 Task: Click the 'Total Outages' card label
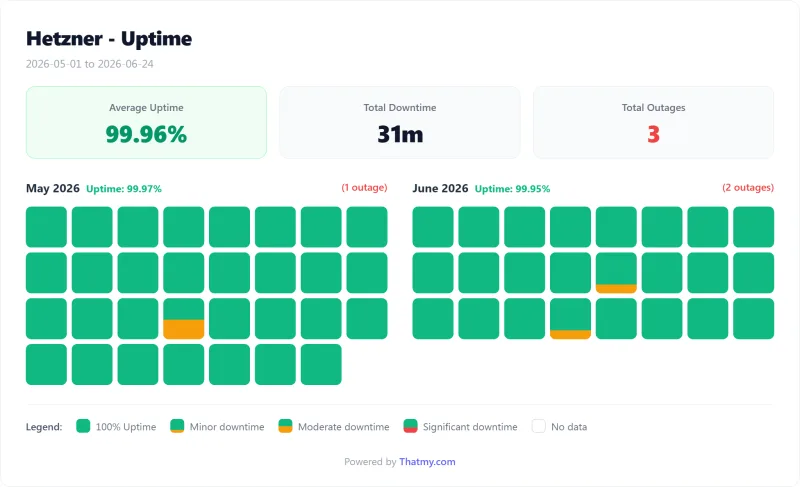coord(654,108)
